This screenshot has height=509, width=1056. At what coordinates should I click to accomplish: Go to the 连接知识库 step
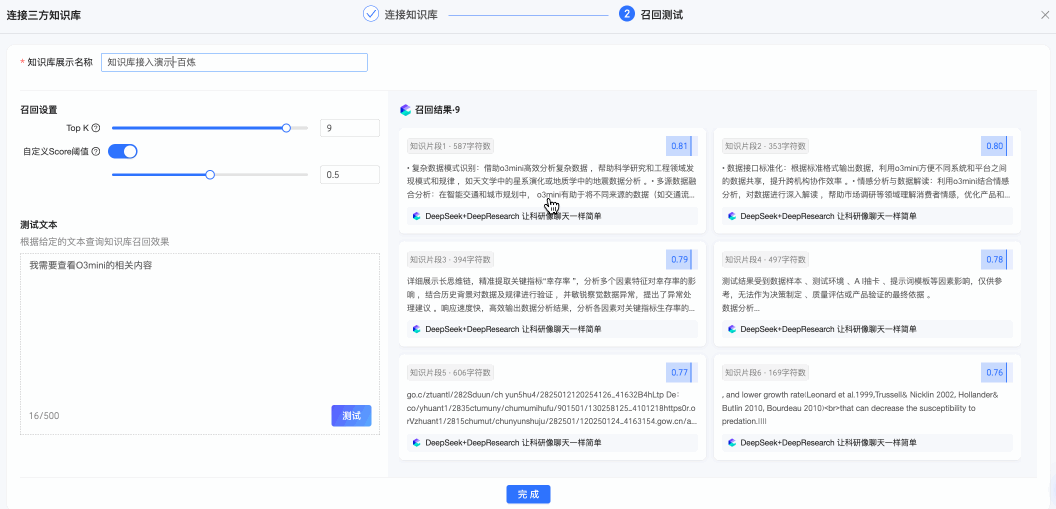pyautogui.click(x=411, y=14)
